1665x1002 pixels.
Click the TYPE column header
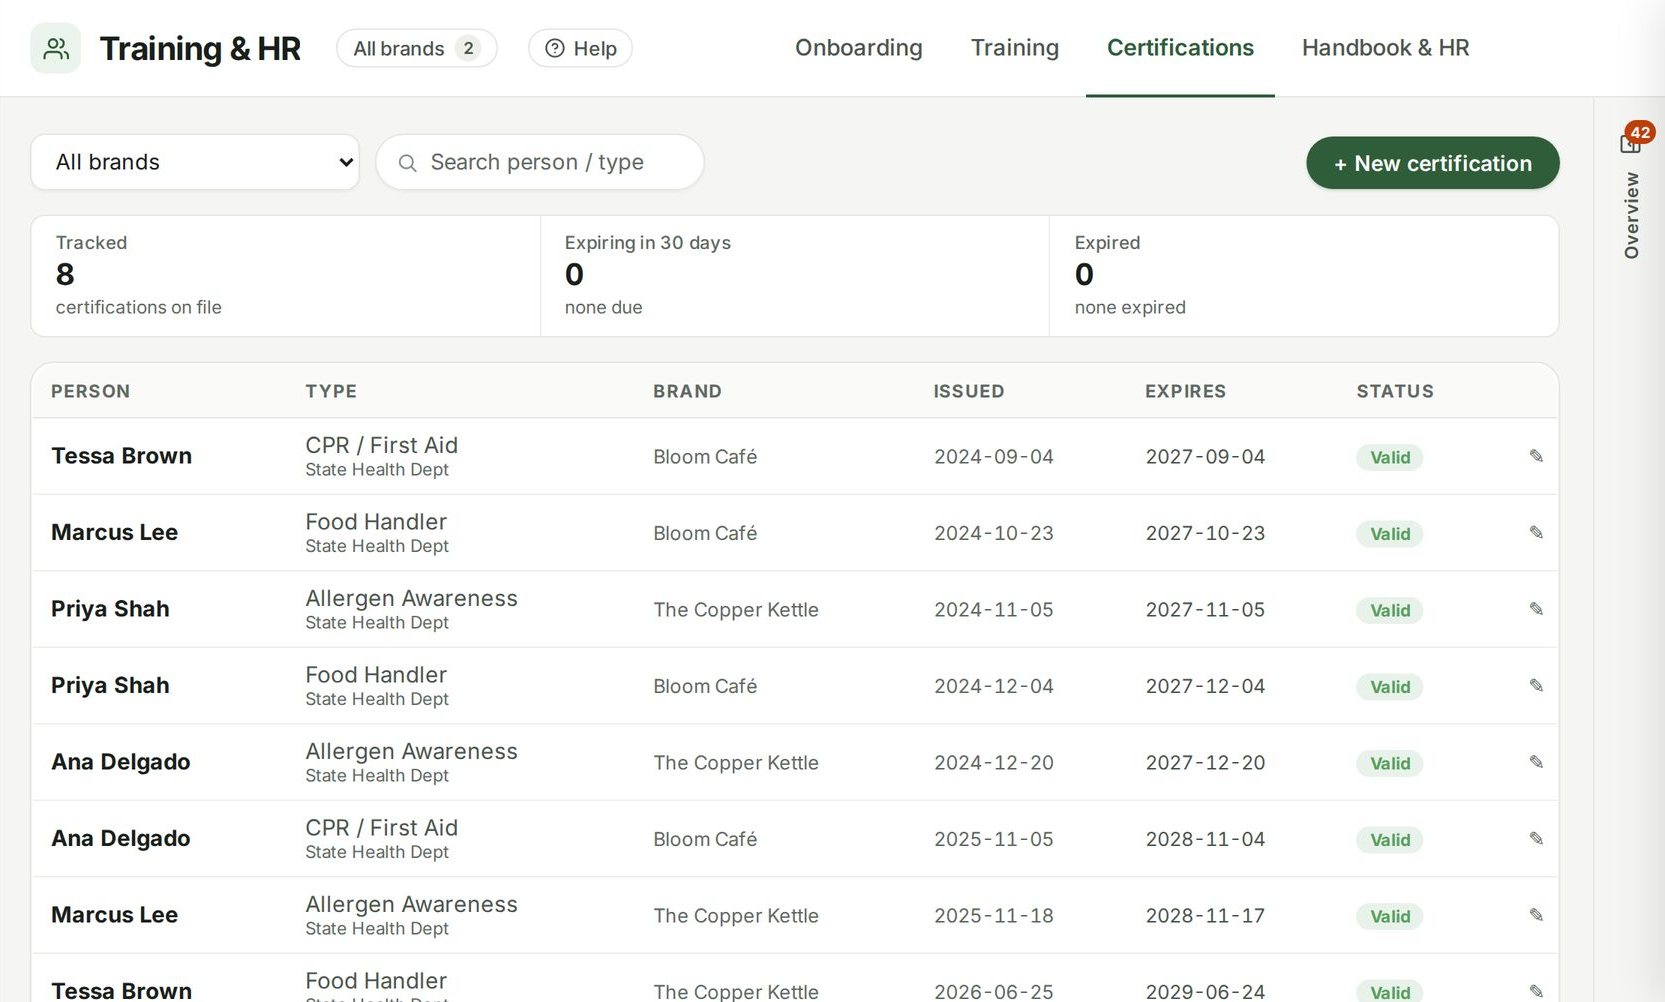point(331,391)
